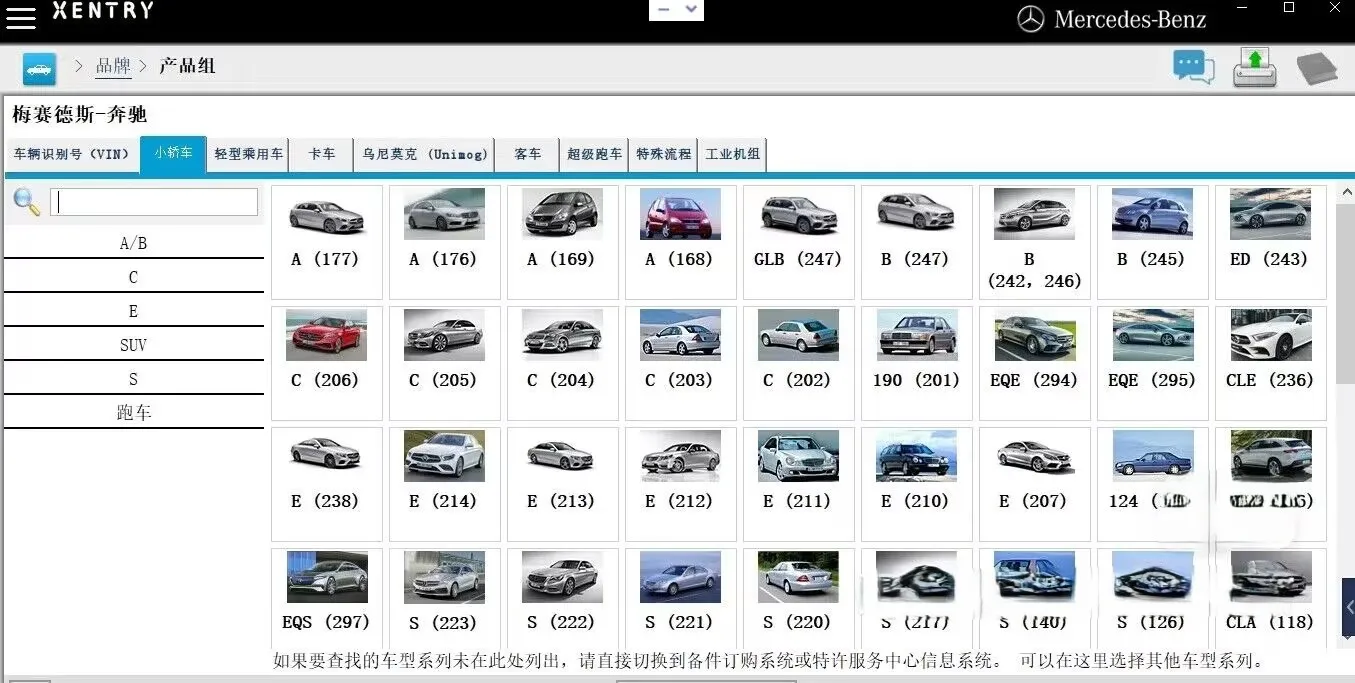Open the gray manual book icon
The width and height of the screenshot is (1355, 683).
coord(1317,69)
